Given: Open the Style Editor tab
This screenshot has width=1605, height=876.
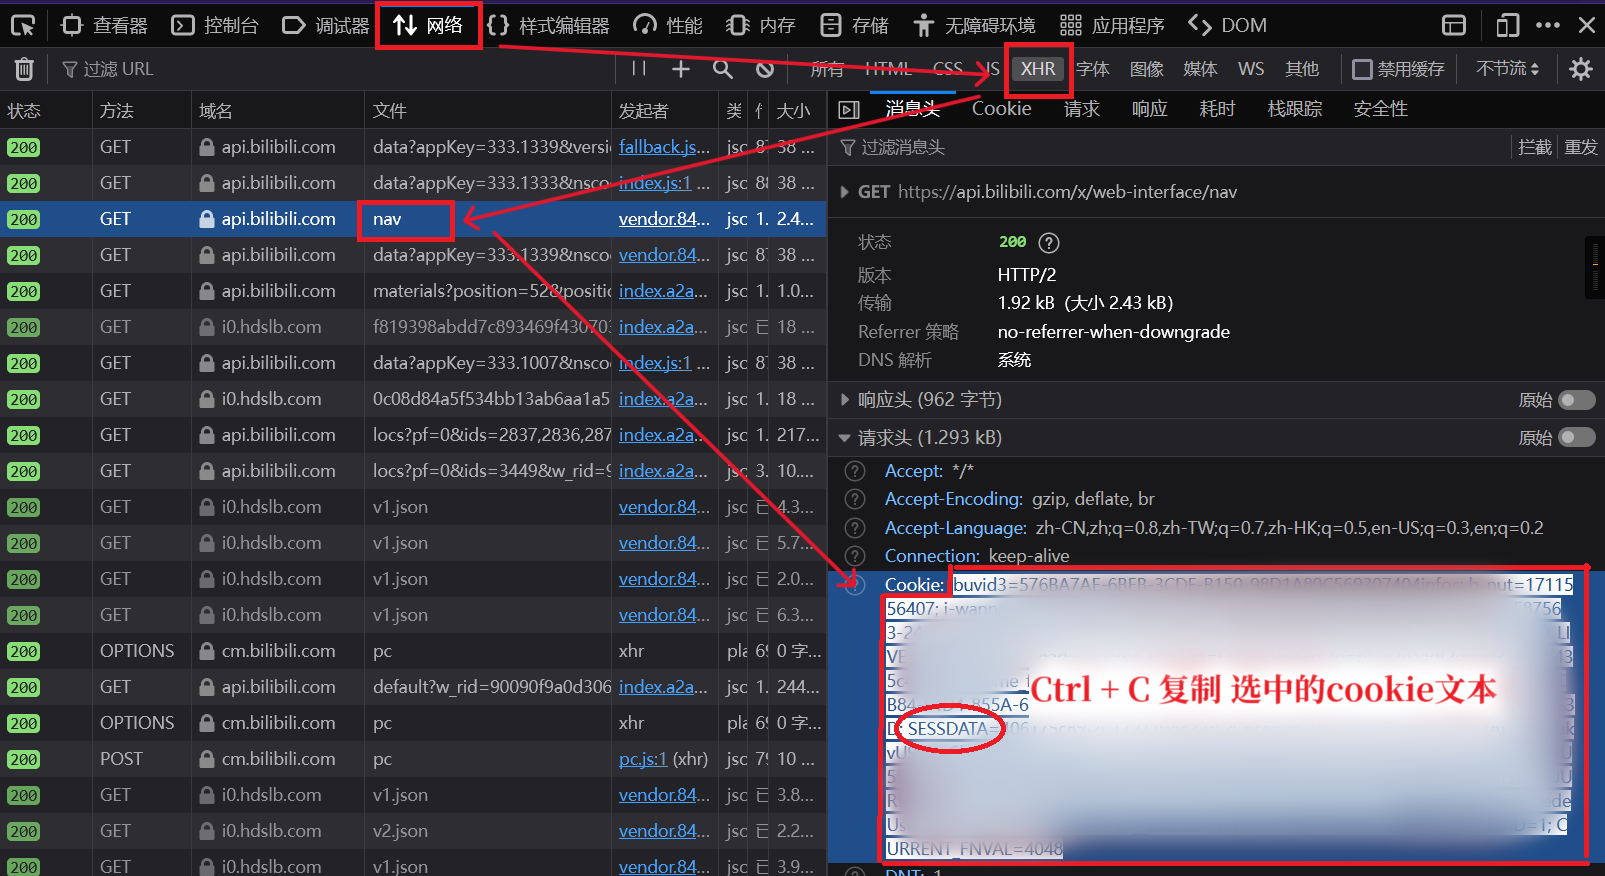Looking at the screenshot, I should coord(548,25).
